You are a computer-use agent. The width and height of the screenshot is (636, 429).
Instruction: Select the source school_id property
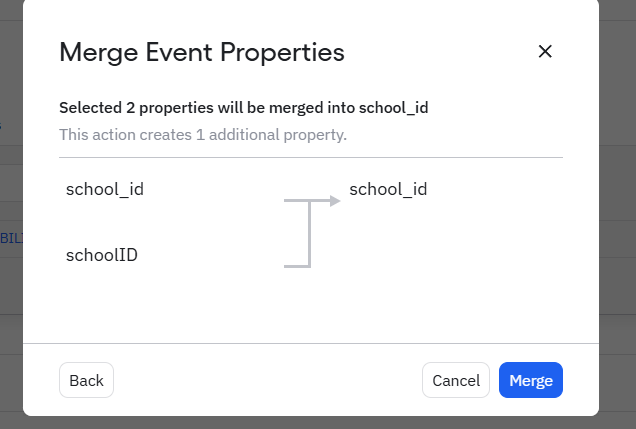[105, 188]
